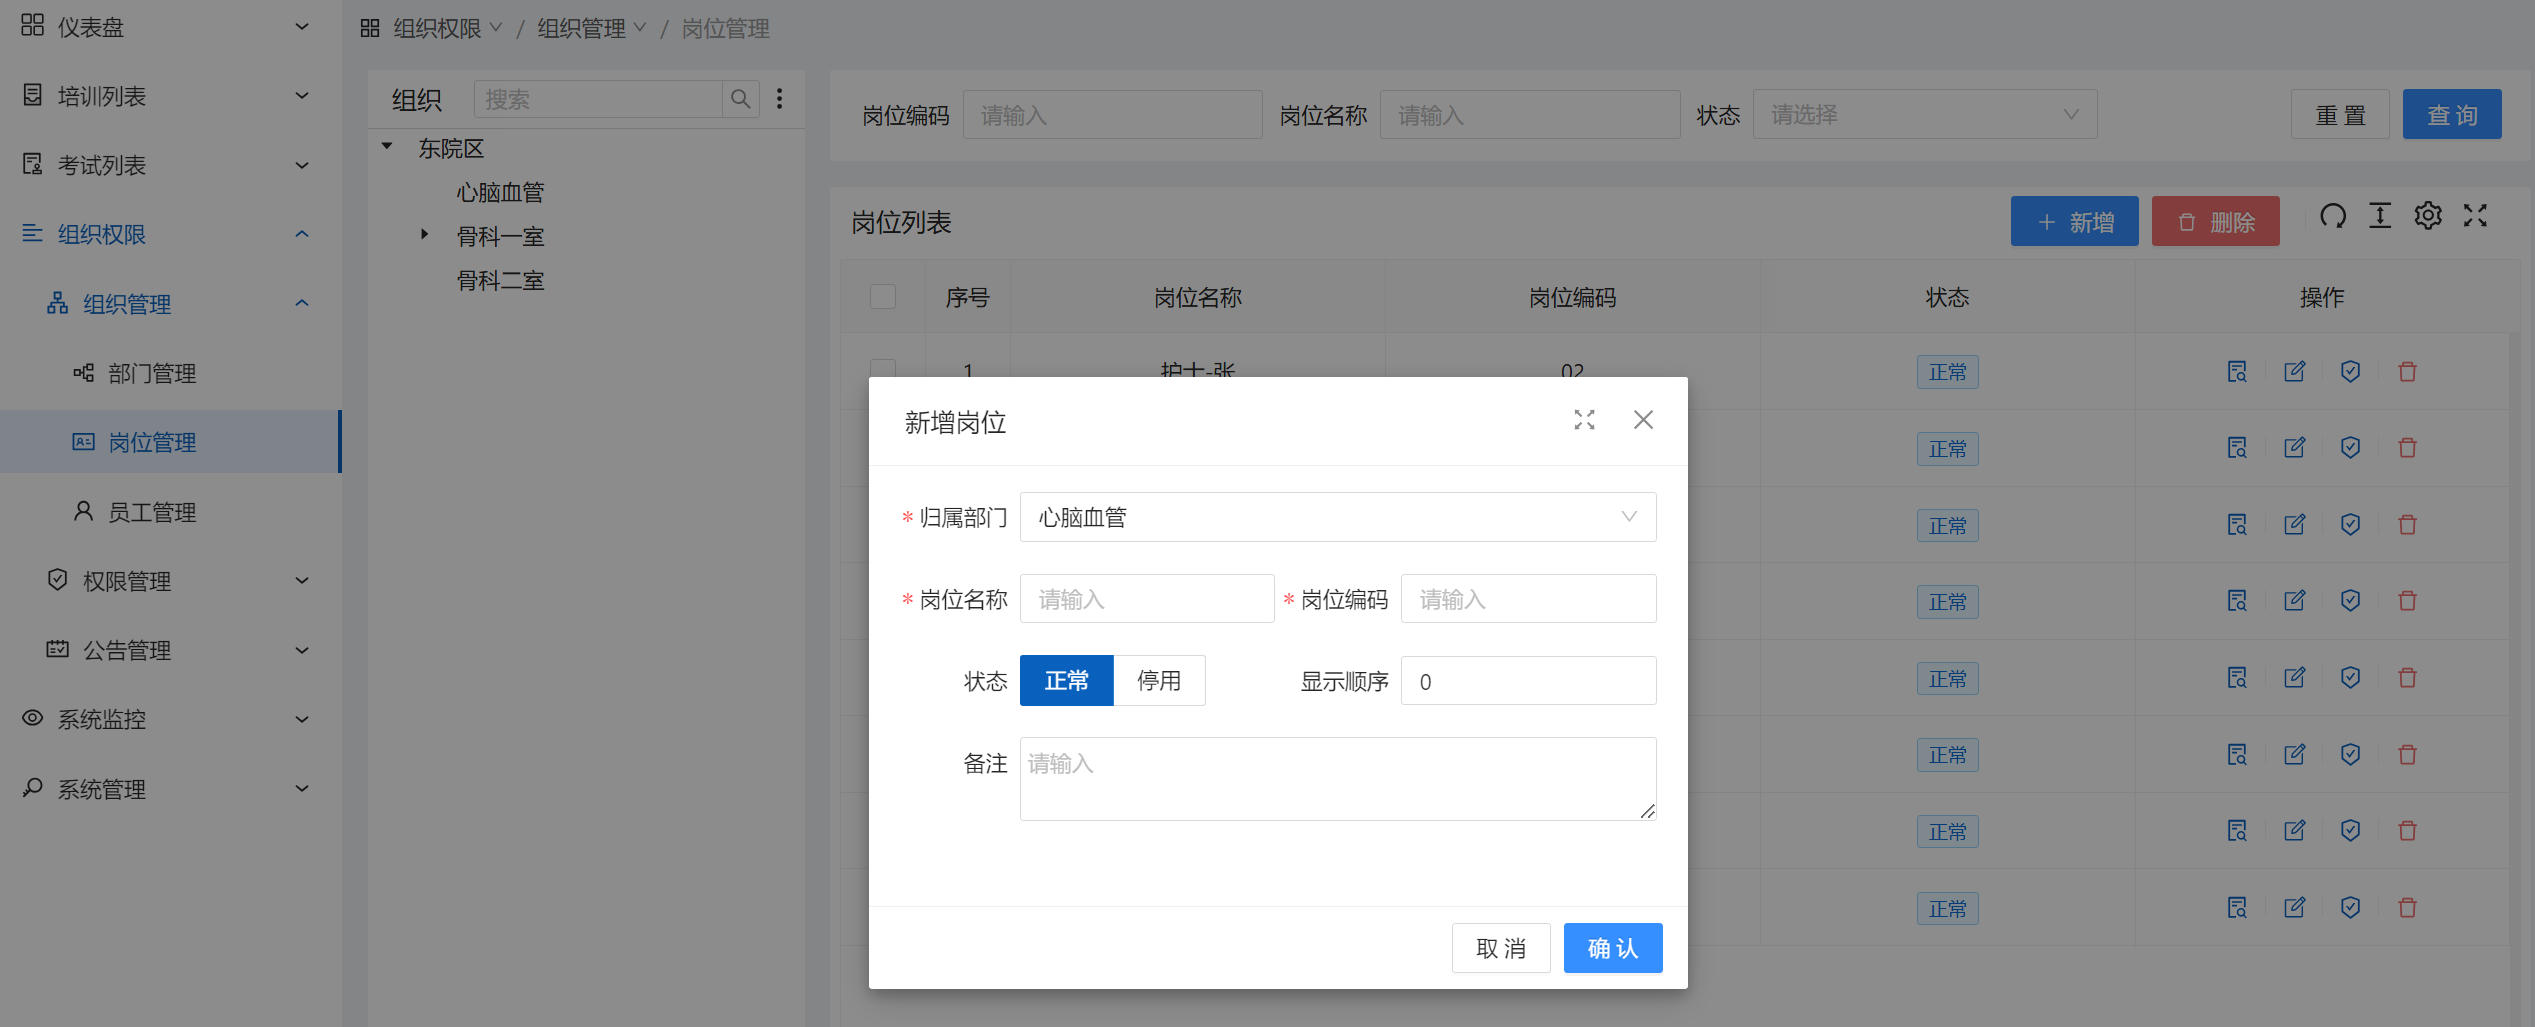Open 部门管理 in the sidebar
The image size is (2535, 1027).
click(152, 373)
